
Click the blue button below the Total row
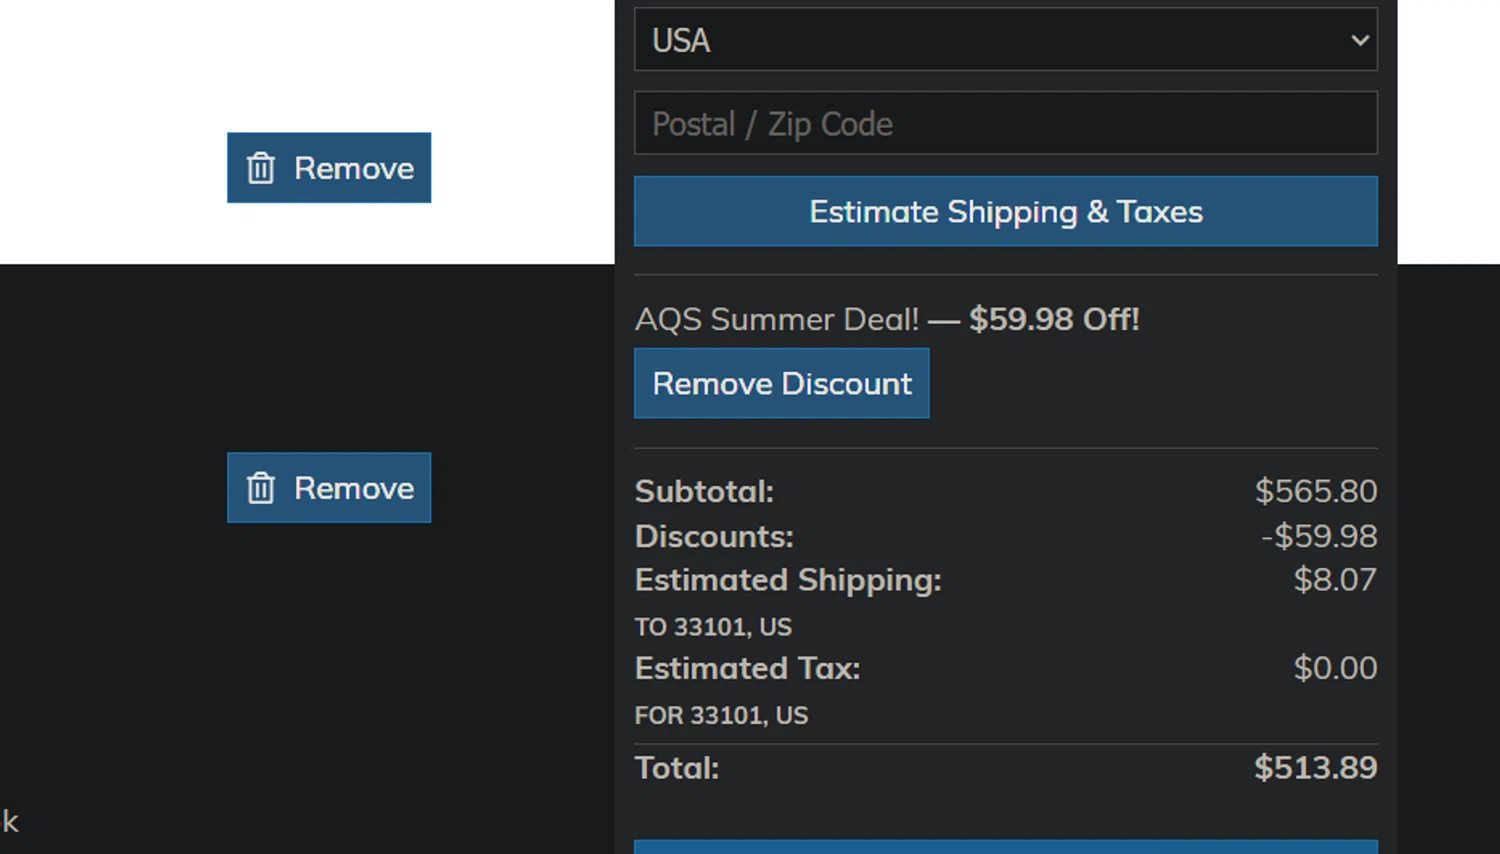(1006, 847)
